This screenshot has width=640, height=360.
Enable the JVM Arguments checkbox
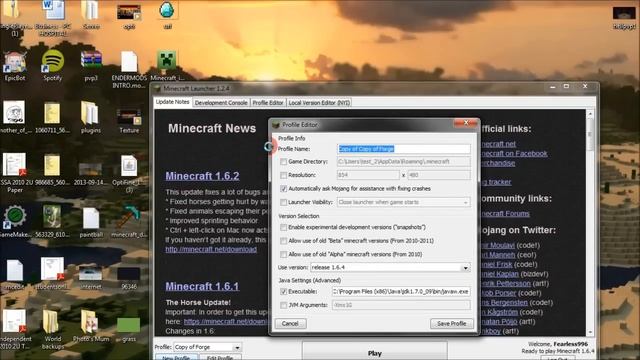pos(283,305)
